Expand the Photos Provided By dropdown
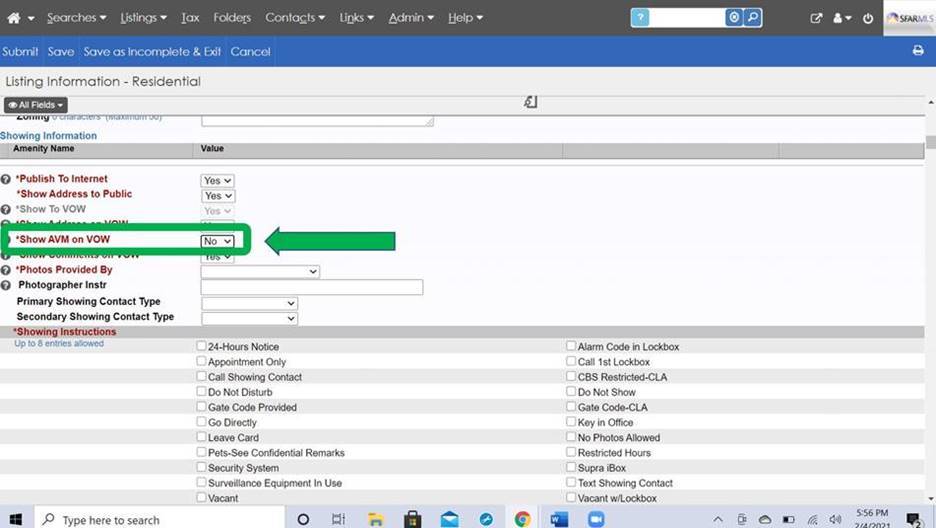 pyautogui.click(x=260, y=271)
